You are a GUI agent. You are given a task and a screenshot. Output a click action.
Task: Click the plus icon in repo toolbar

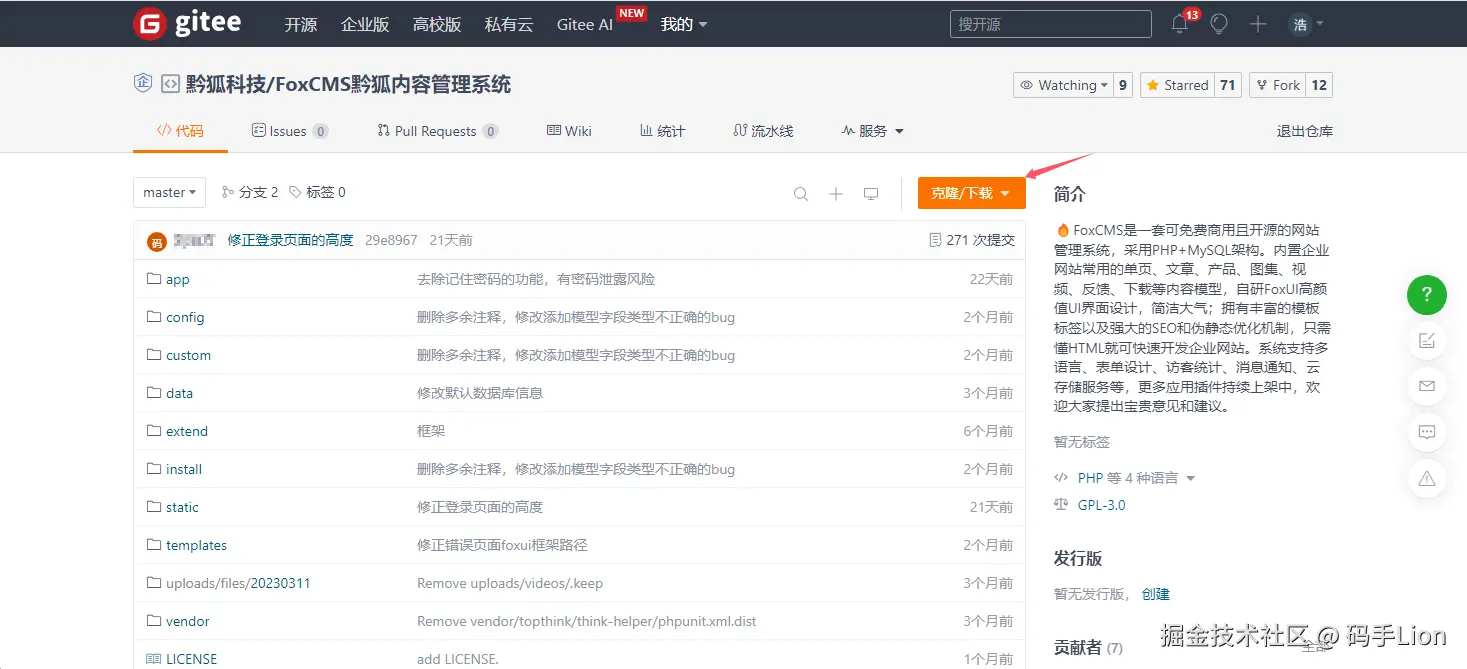coord(836,194)
